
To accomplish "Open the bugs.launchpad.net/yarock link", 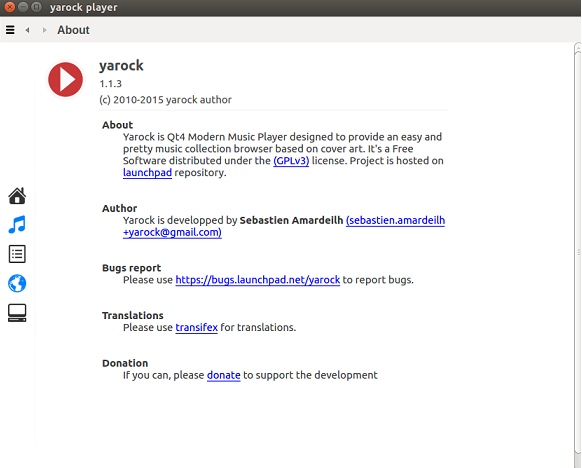I will tap(258, 280).
